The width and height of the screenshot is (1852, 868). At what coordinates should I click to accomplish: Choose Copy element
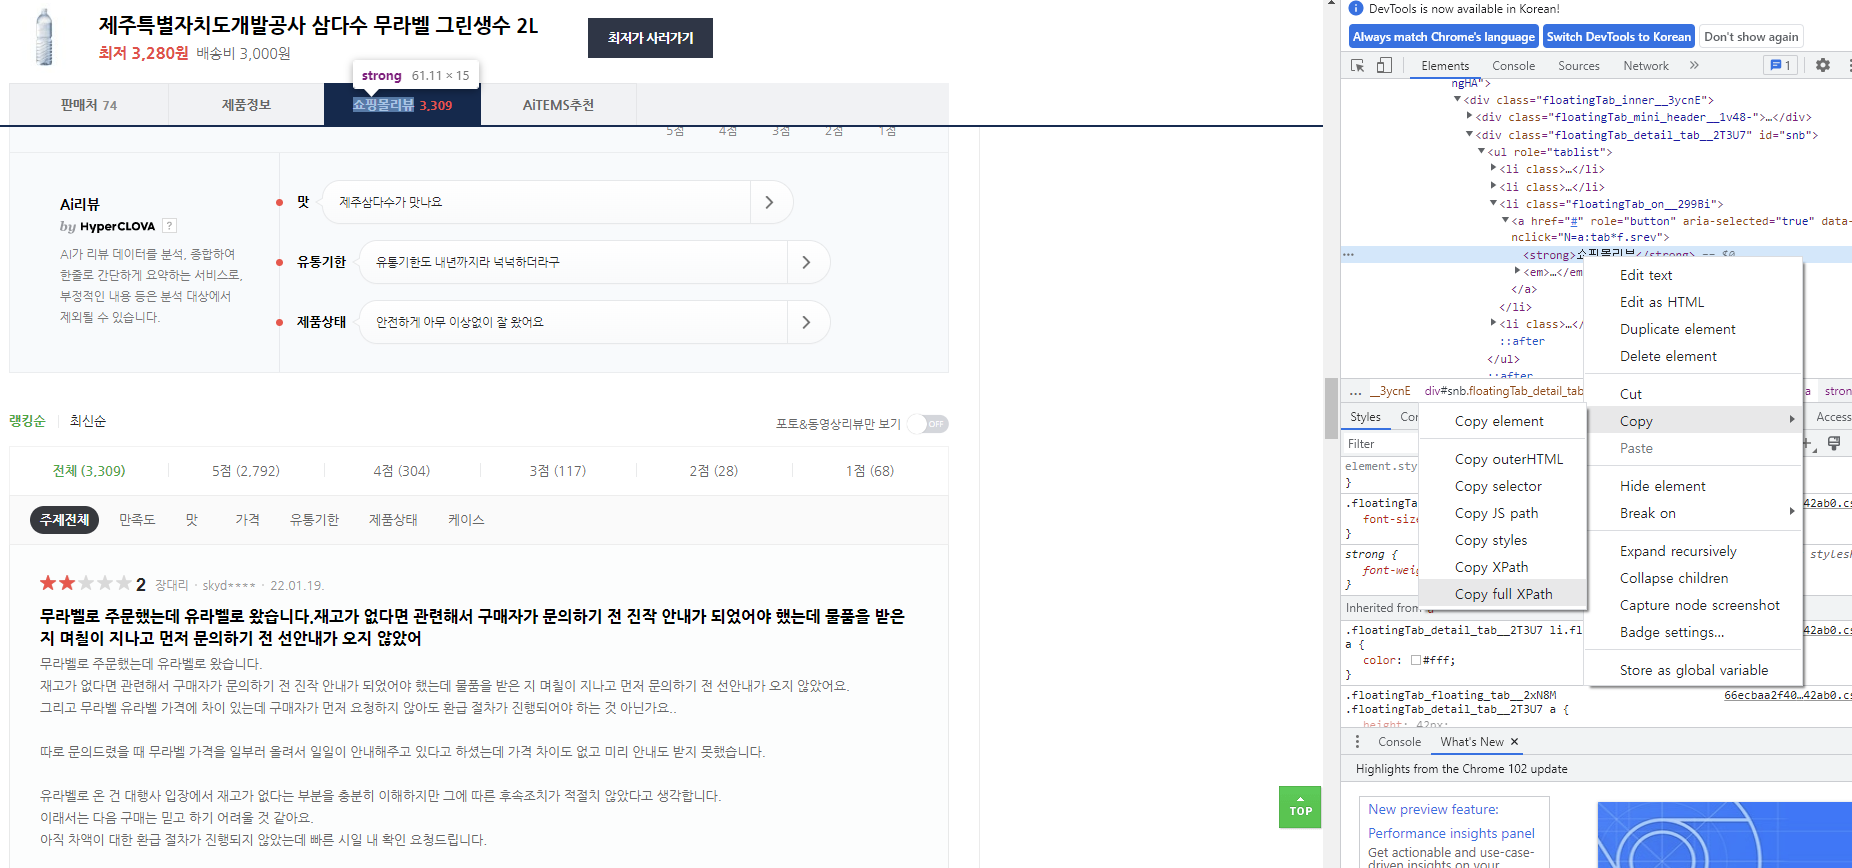point(1503,421)
